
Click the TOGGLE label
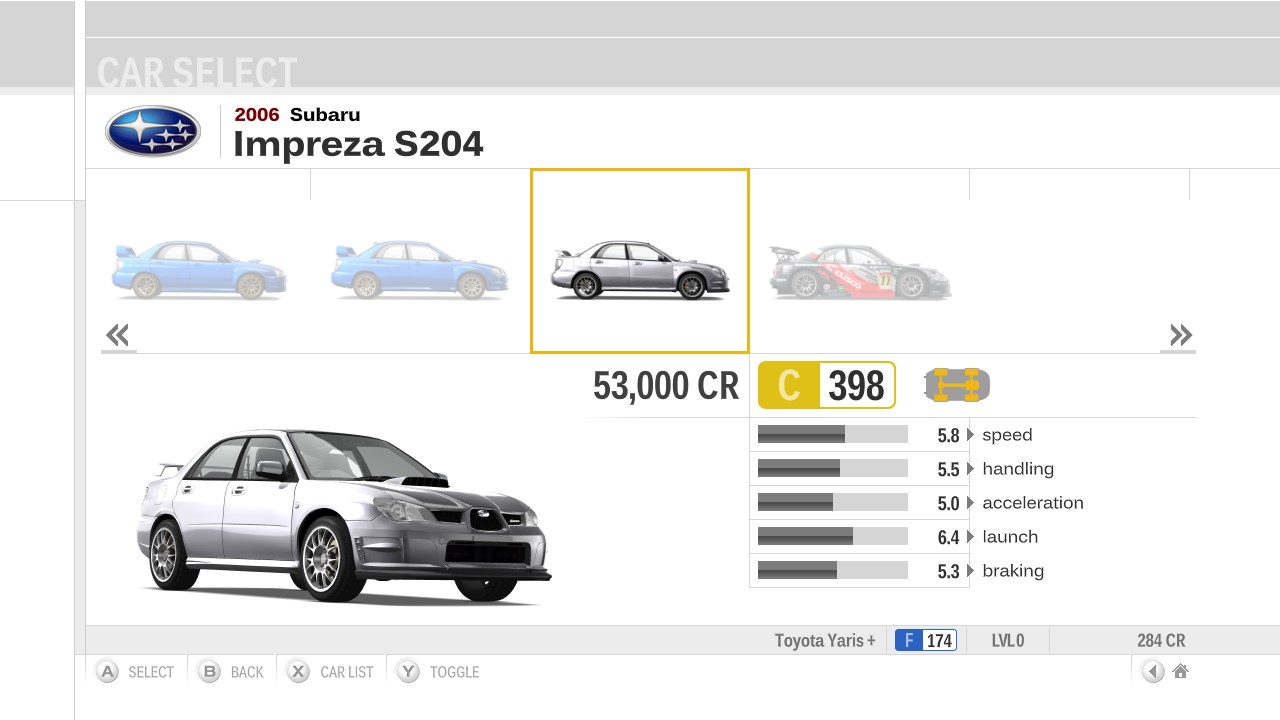click(x=455, y=672)
